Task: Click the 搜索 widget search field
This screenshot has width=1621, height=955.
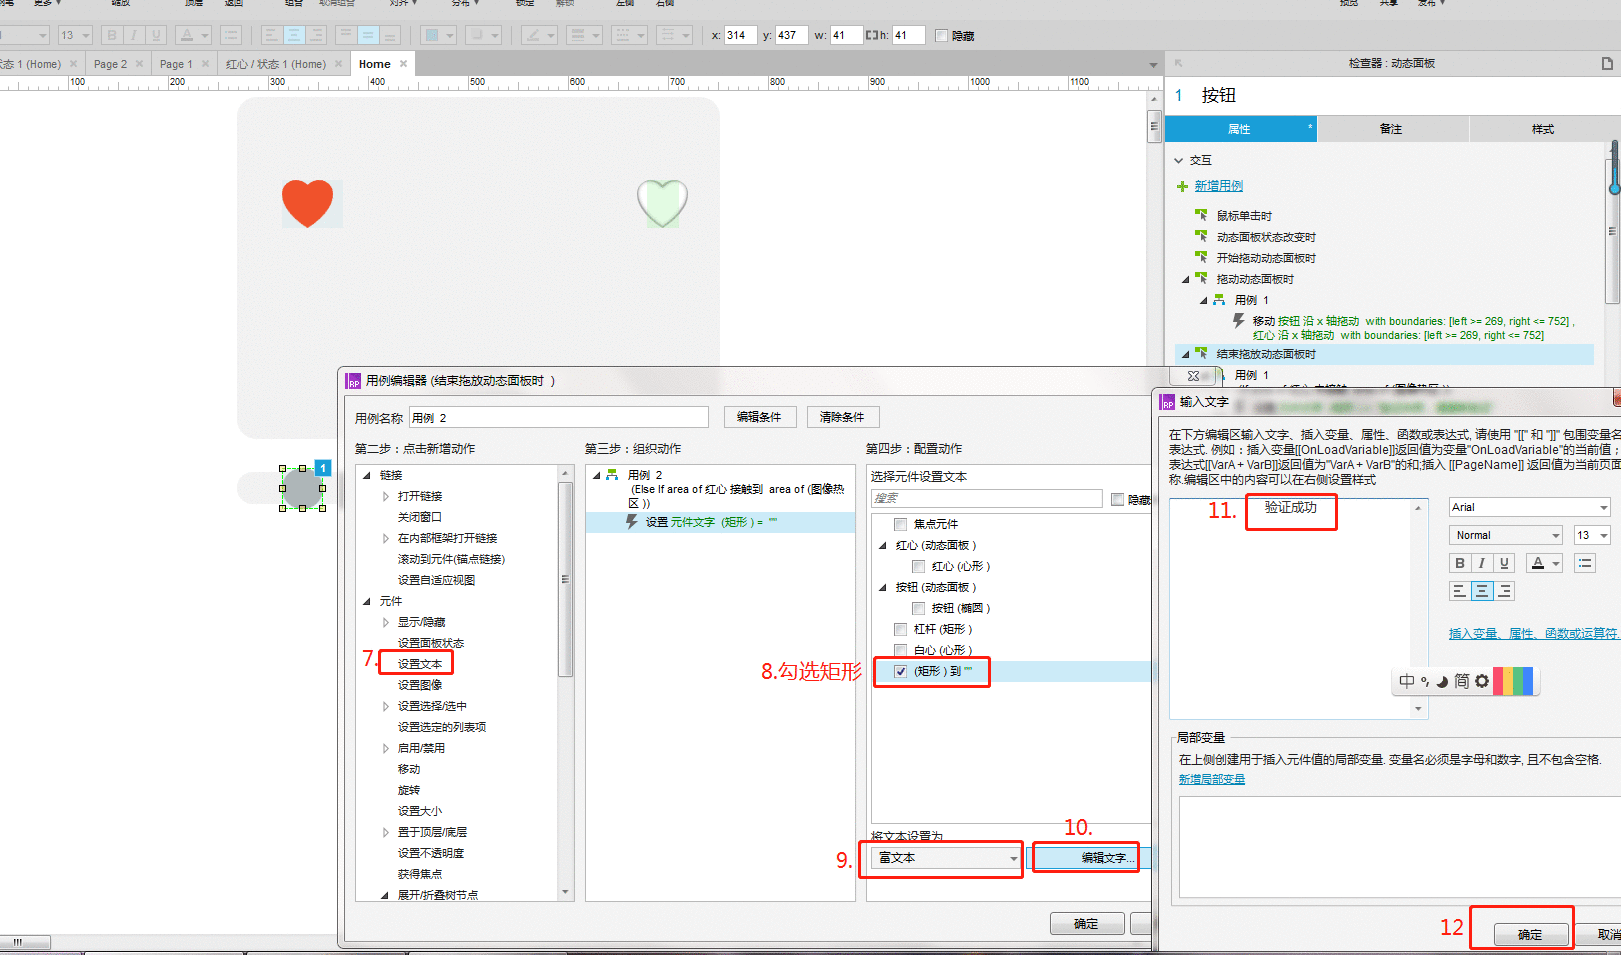Action: click(986, 498)
